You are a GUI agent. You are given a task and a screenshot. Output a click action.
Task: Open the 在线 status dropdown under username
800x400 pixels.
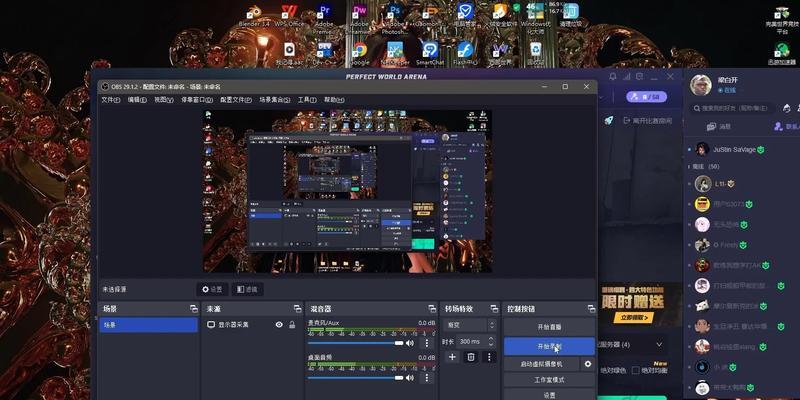(x=727, y=90)
